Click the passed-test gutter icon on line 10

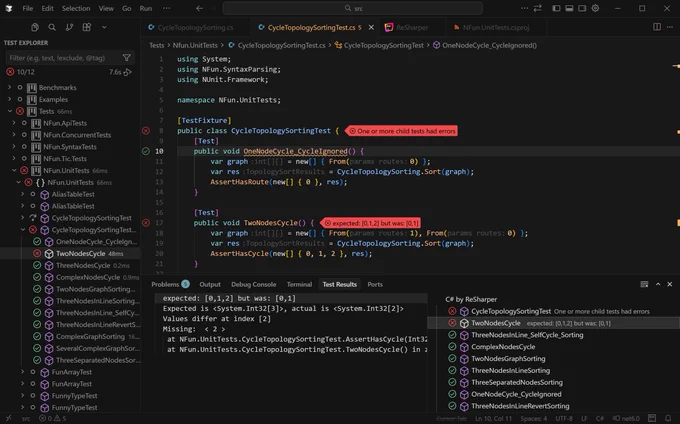click(146, 151)
